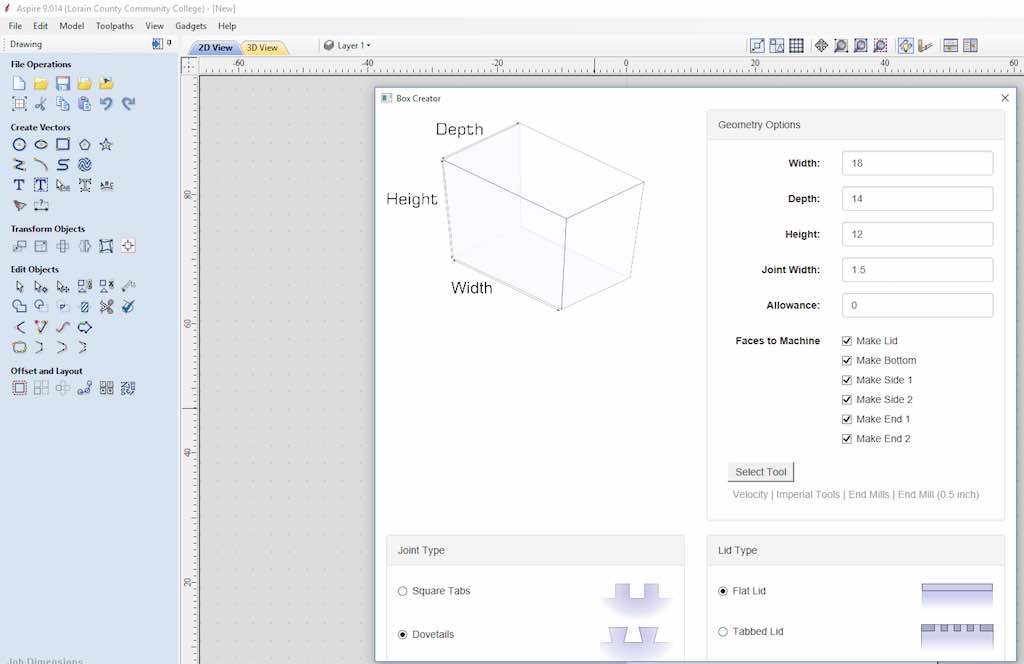Click the Undo arrow icon
1024x664 pixels.
[106, 103]
